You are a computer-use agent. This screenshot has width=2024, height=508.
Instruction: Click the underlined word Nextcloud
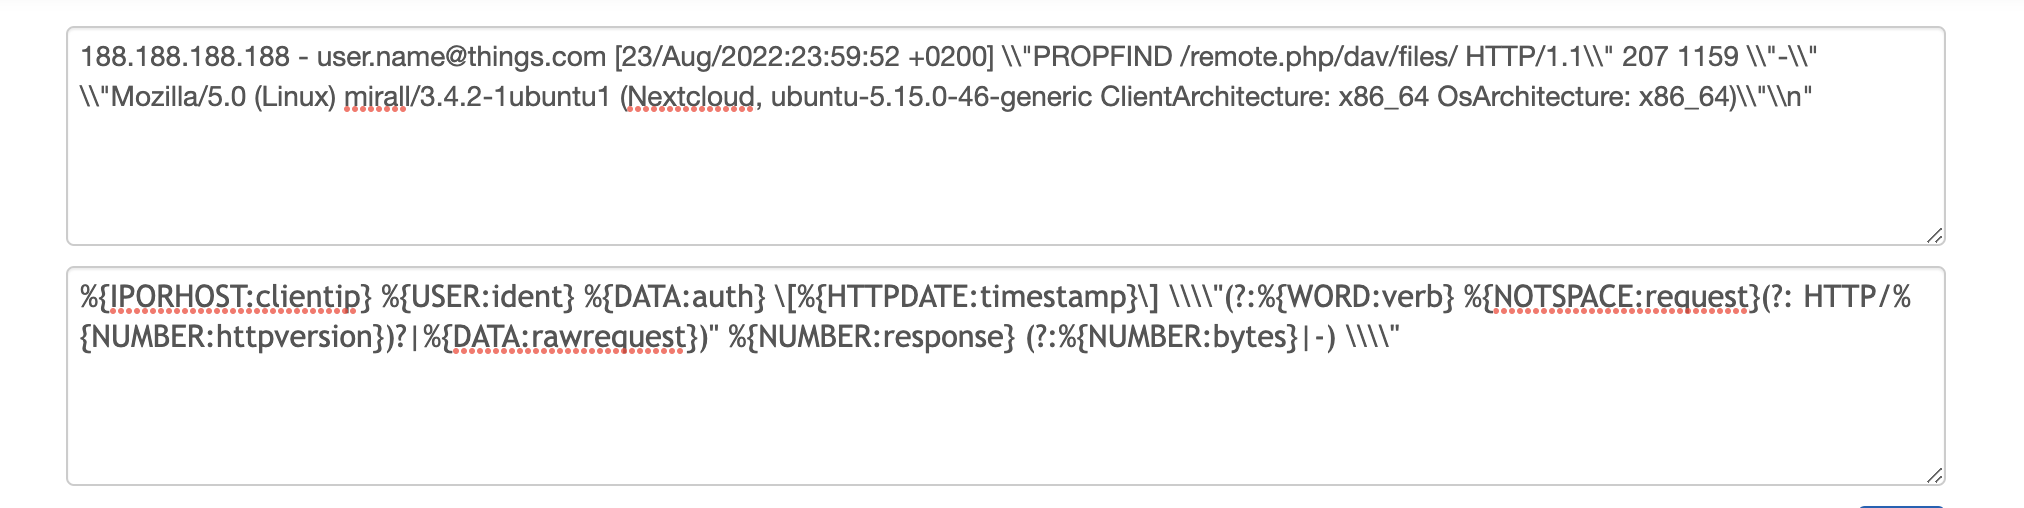click(x=690, y=97)
